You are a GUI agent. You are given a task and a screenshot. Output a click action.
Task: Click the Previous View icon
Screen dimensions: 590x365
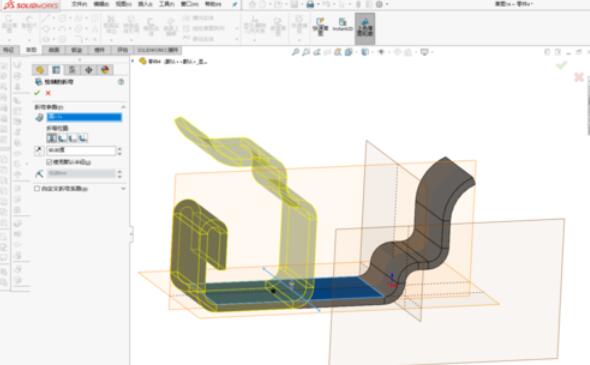pos(316,52)
